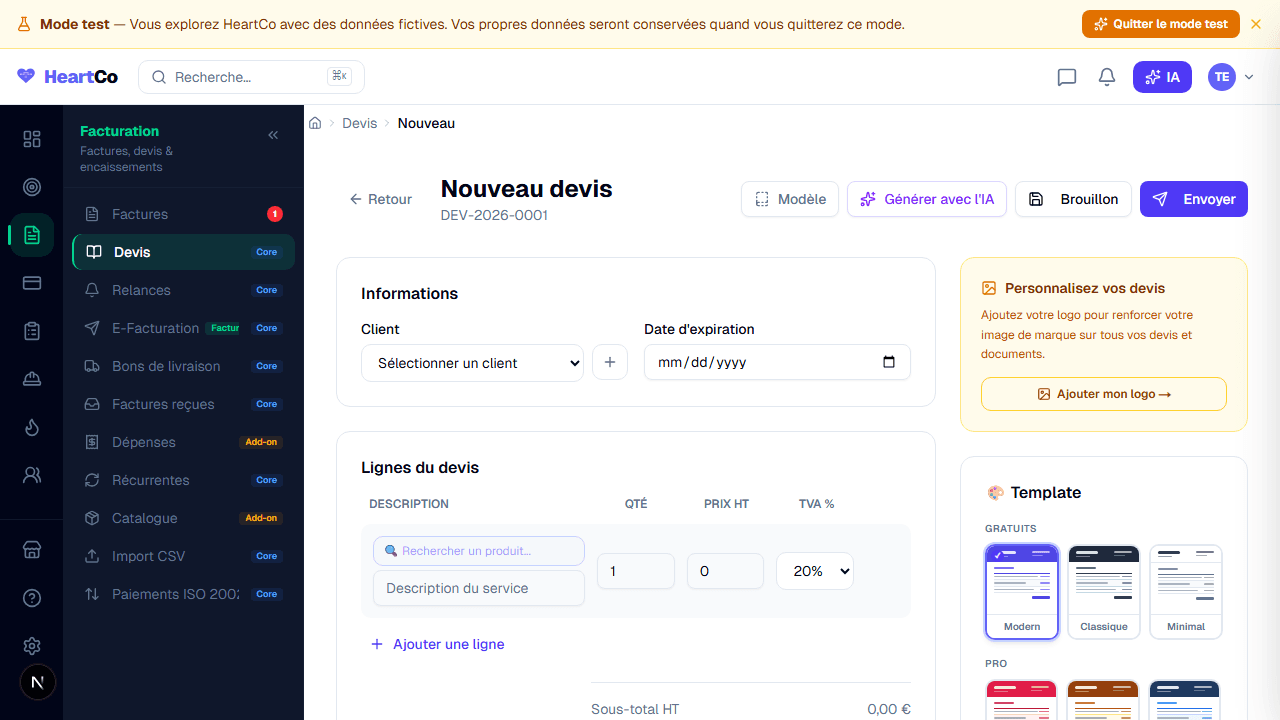The image size is (1280, 720).
Task: Open the help question mark icon
Action: [31, 597]
